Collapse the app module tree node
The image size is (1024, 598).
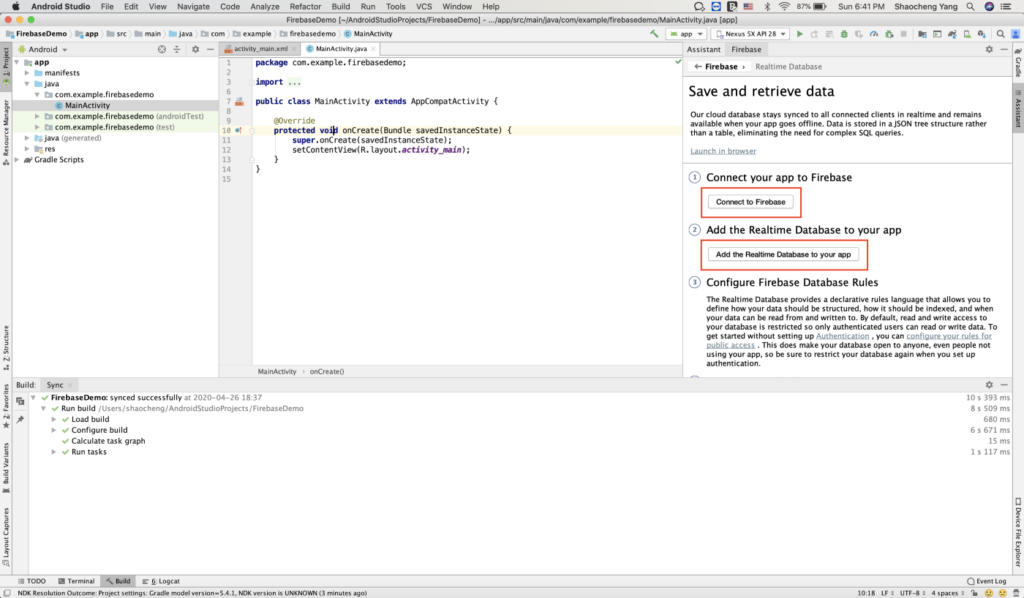[17, 63]
